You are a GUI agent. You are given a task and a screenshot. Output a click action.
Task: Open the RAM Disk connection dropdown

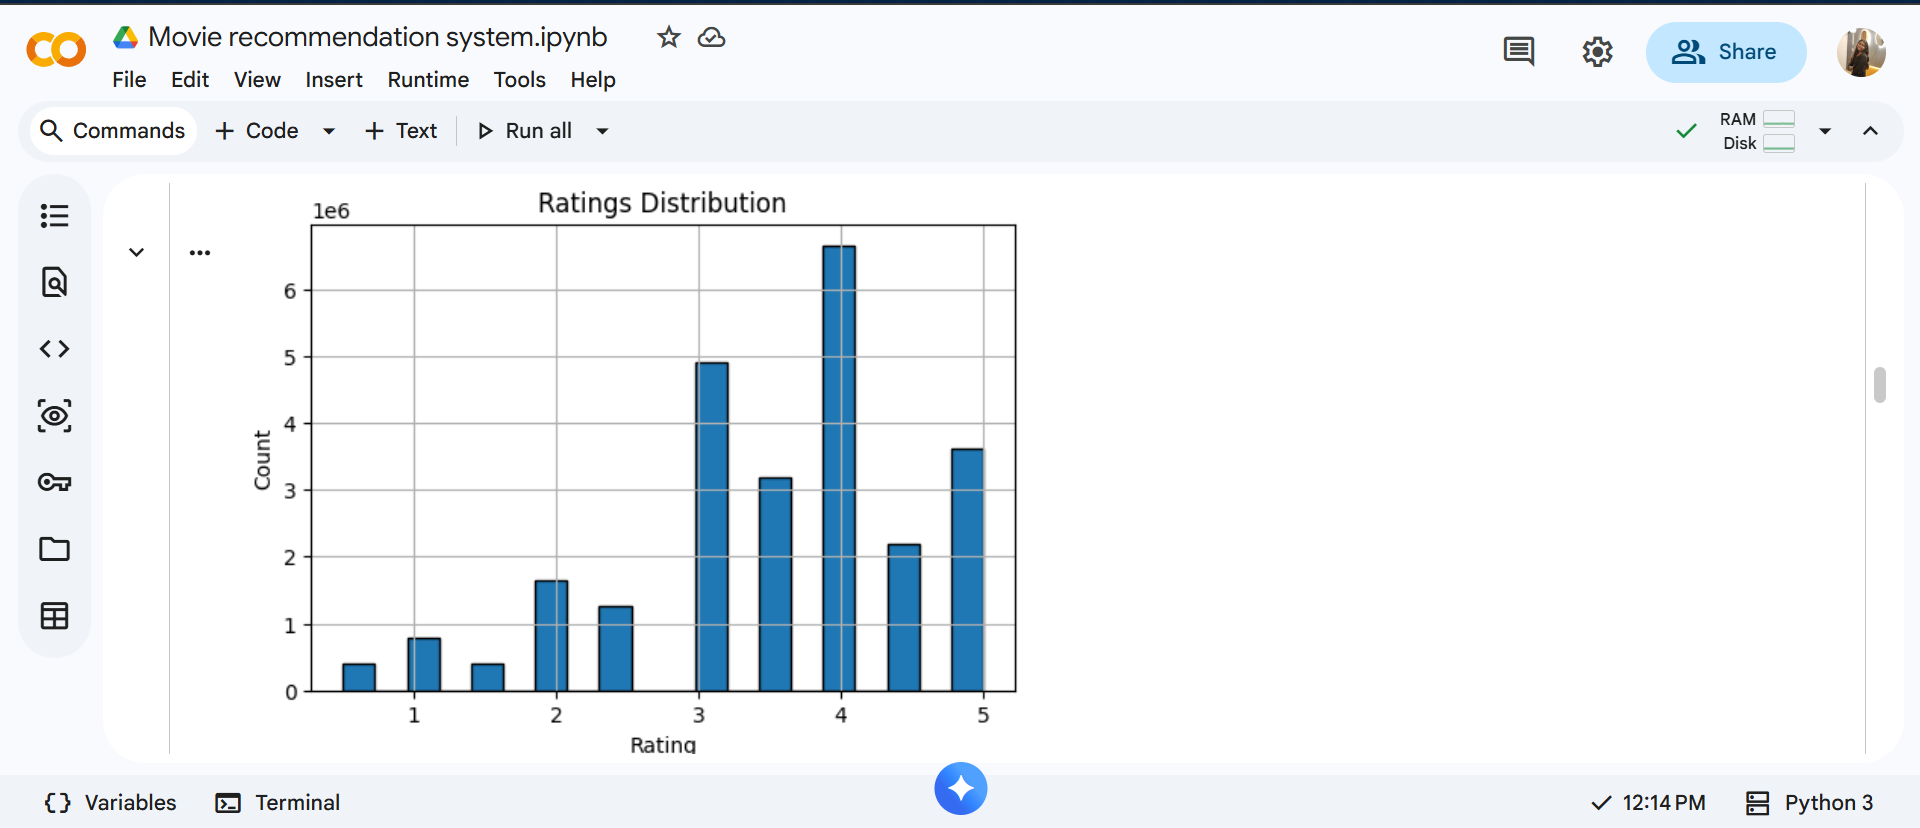(x=1825, y=131)
